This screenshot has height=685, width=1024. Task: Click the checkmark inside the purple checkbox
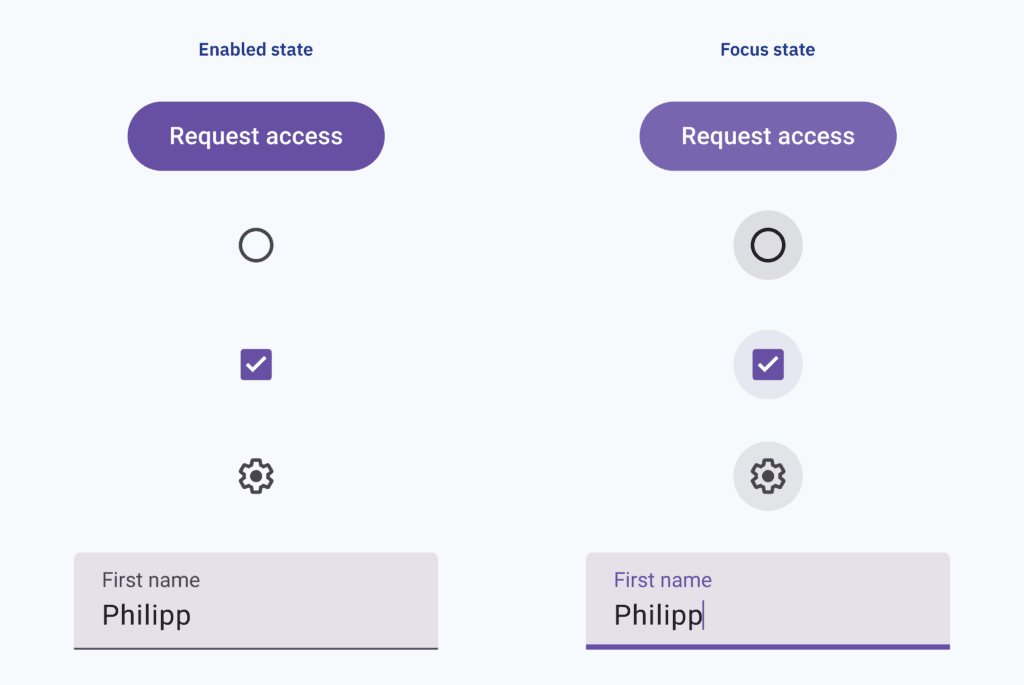pos(256,364)
